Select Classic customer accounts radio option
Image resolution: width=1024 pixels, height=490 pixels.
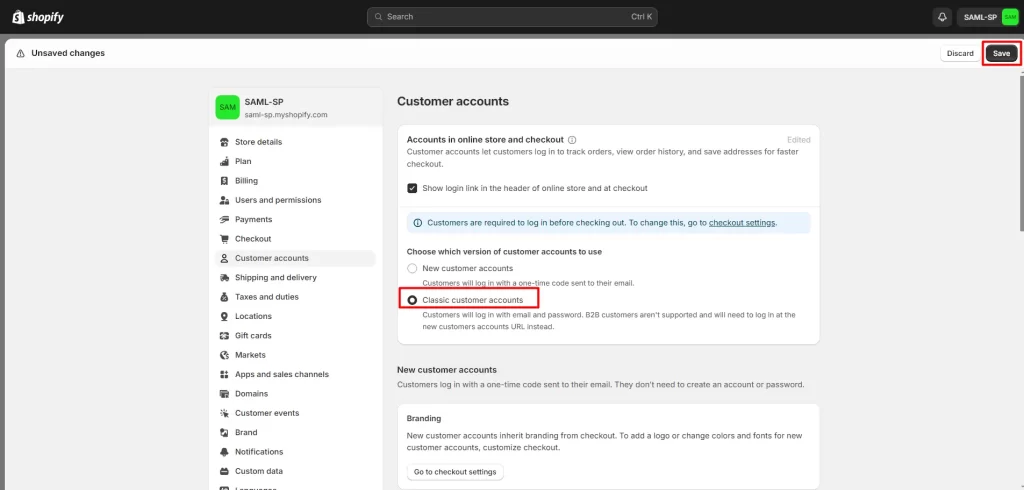(x=412, y=300)
